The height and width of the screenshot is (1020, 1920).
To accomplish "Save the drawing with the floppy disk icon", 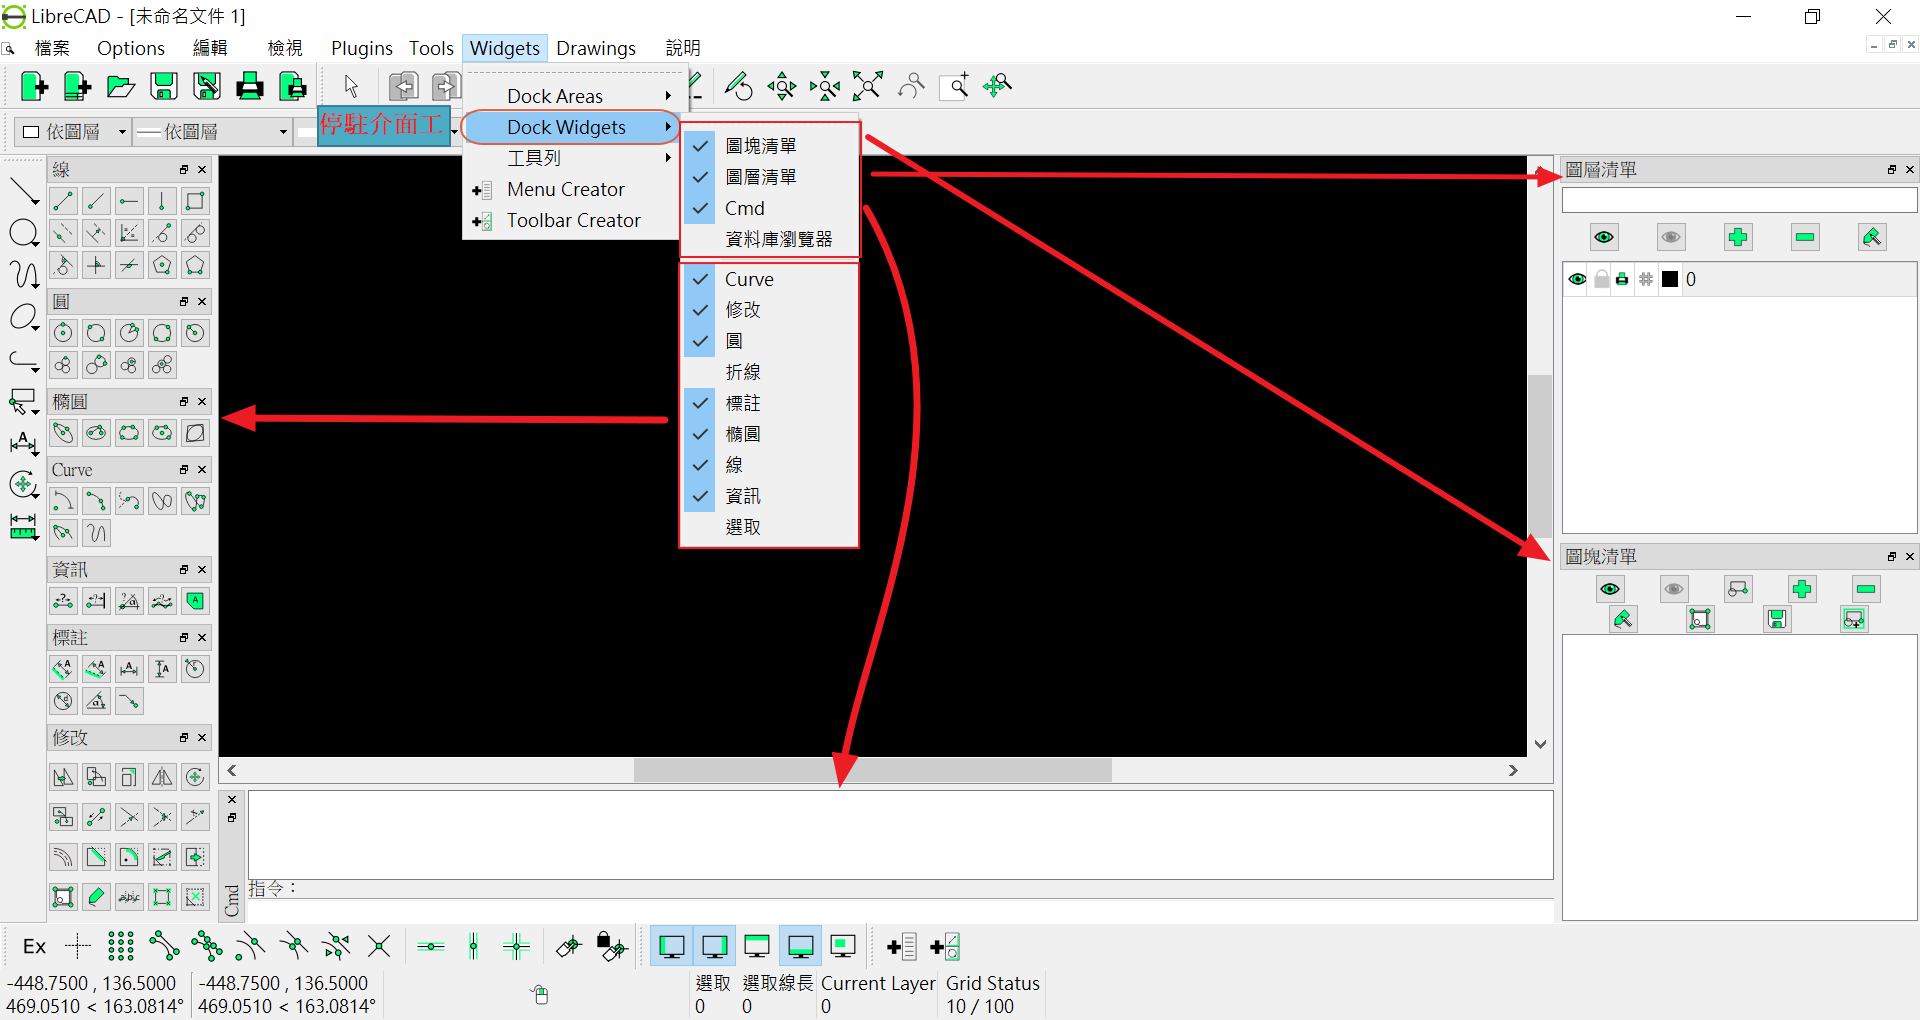I will (x=164, y=87).
